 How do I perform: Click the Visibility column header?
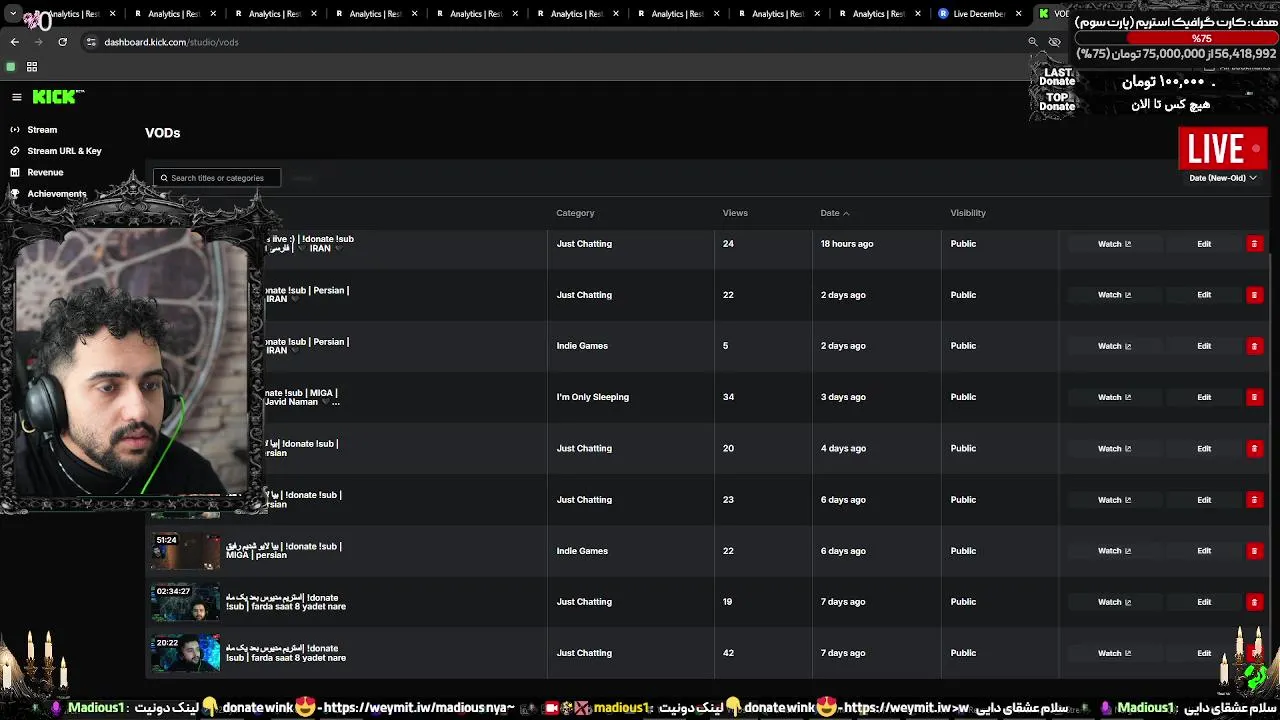pyautogui.click(x=968, y=213)
